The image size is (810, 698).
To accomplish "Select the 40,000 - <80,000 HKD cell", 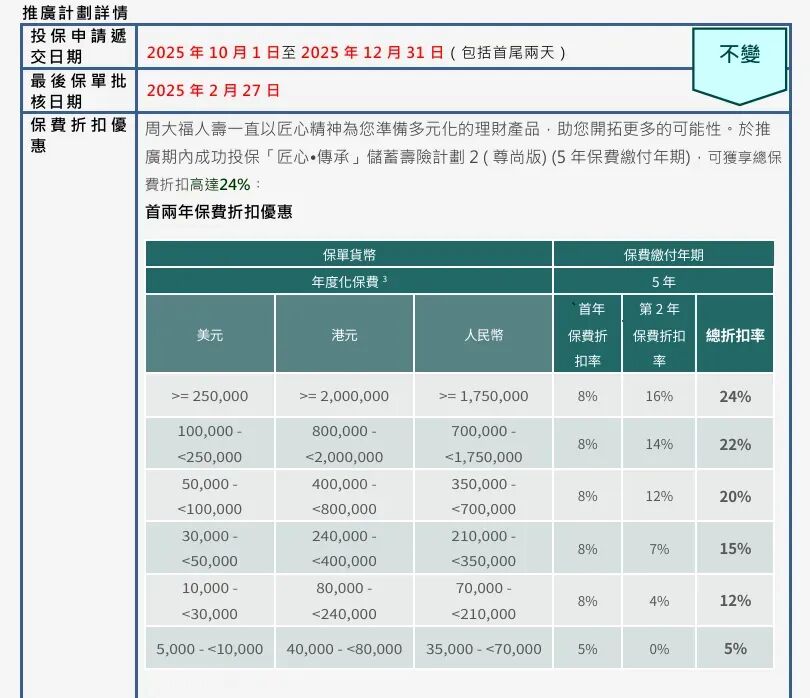I will [x=344, y=649].
